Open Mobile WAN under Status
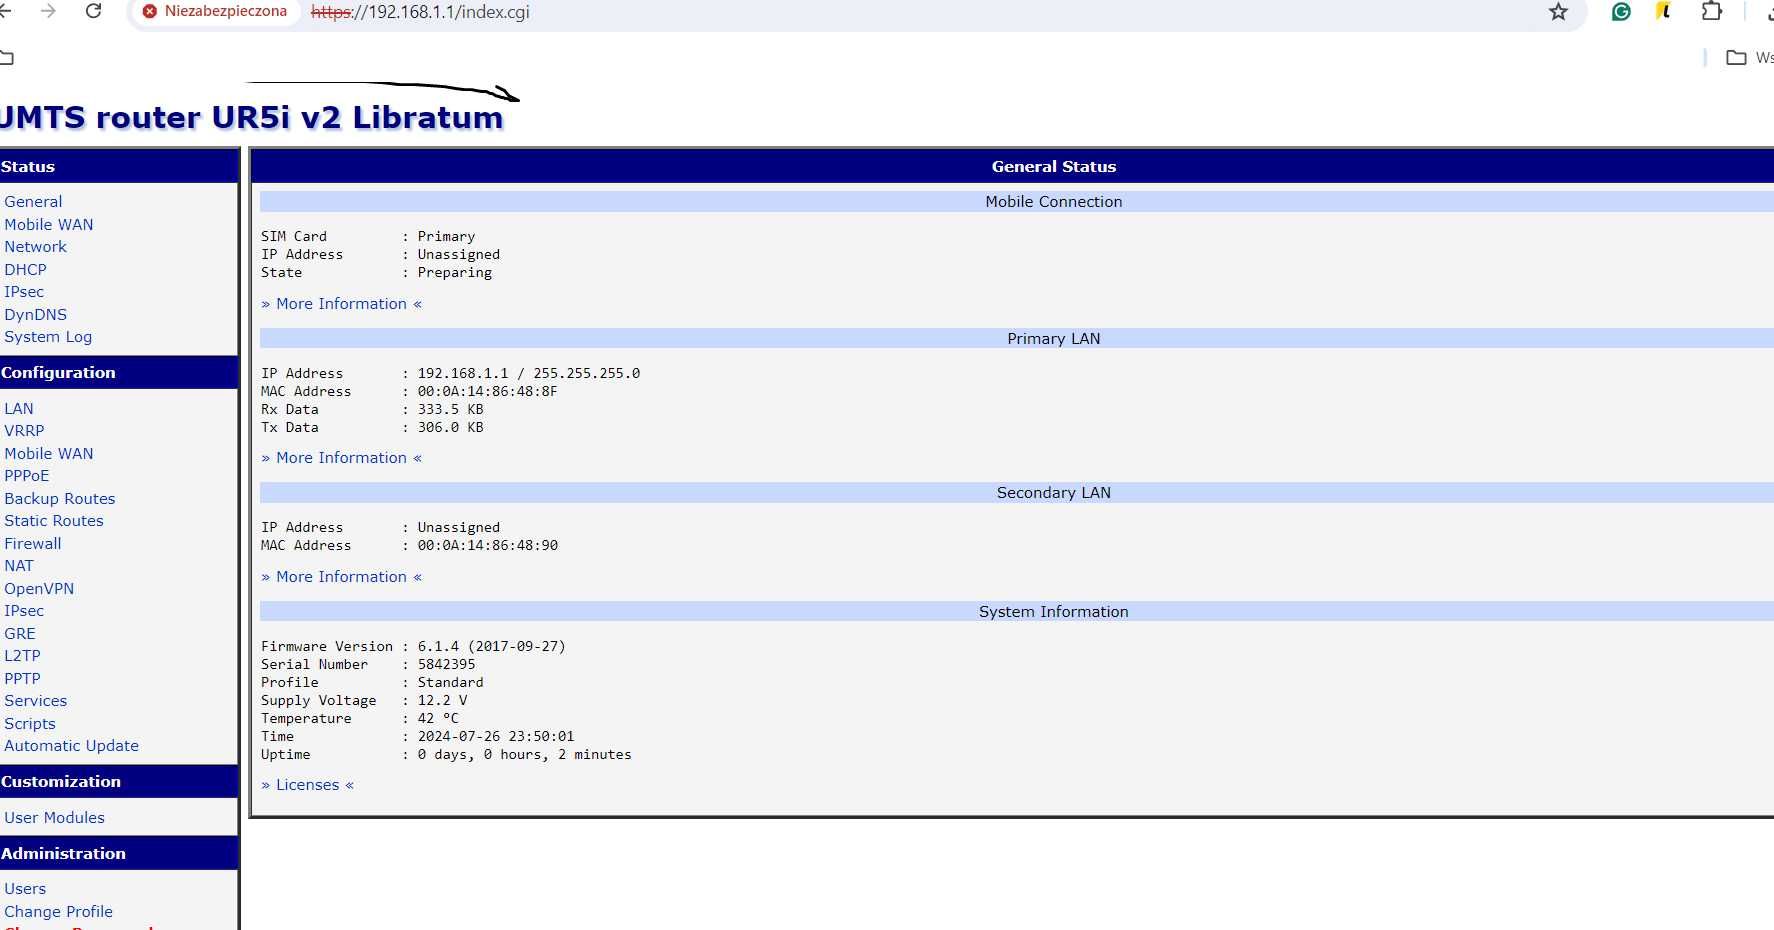The width and height of the screenshot is (1774, 930). click(49, 225)
